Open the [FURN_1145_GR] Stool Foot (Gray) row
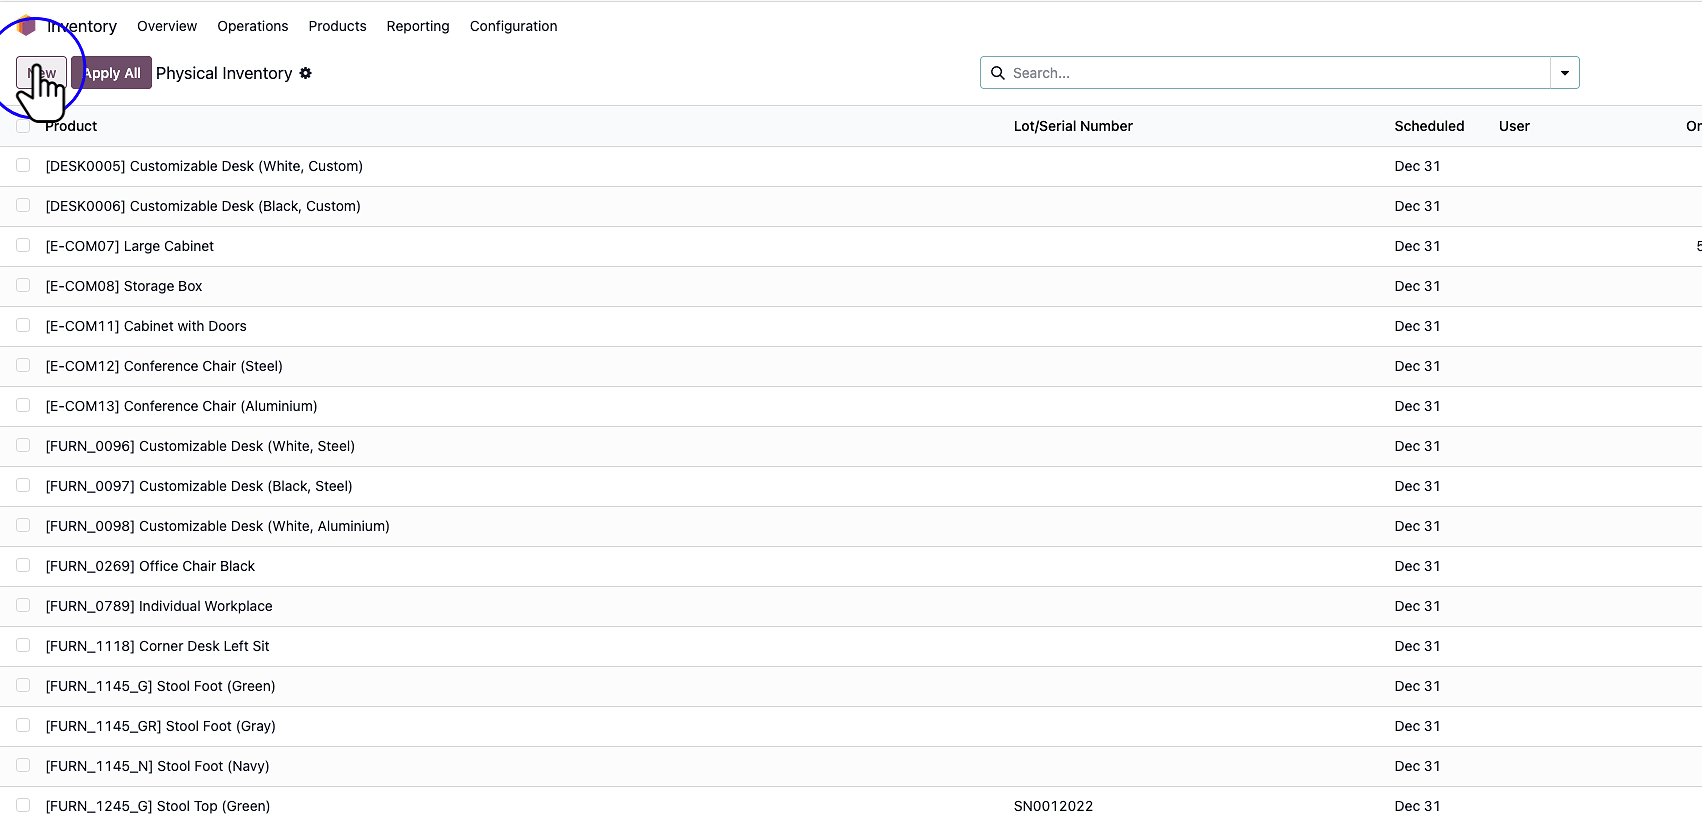 coord(851,726)
